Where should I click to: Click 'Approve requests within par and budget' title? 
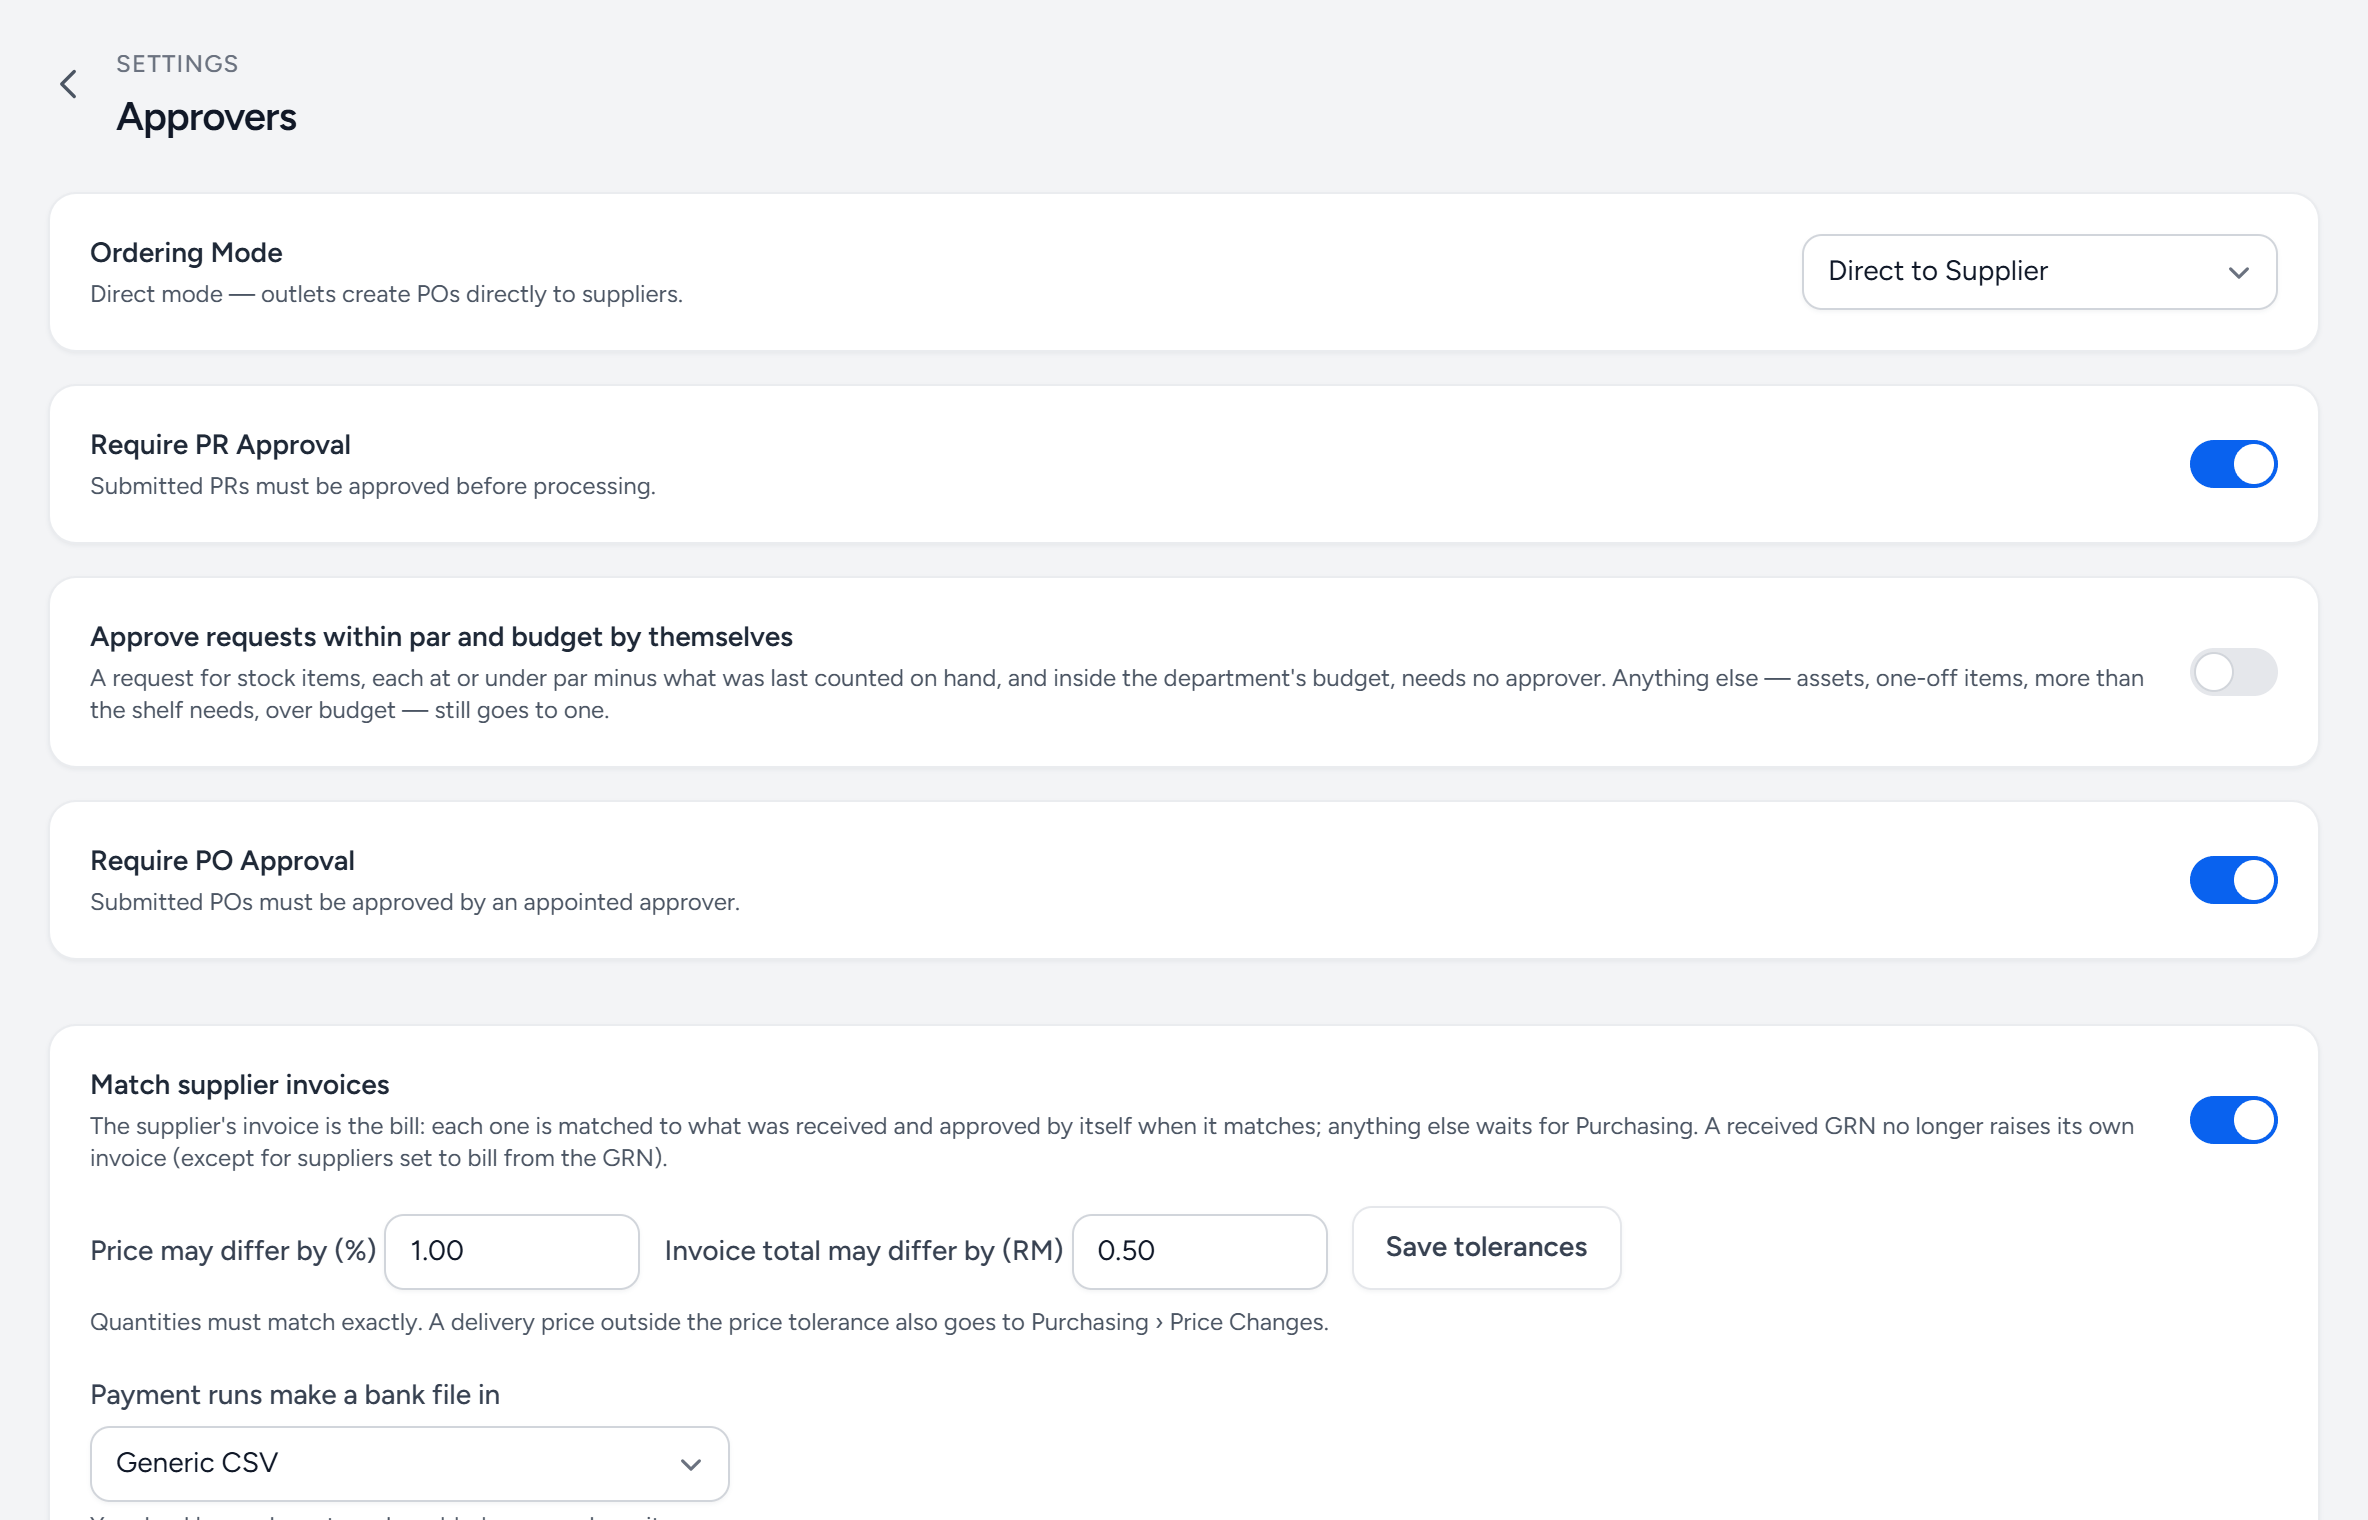441,636
